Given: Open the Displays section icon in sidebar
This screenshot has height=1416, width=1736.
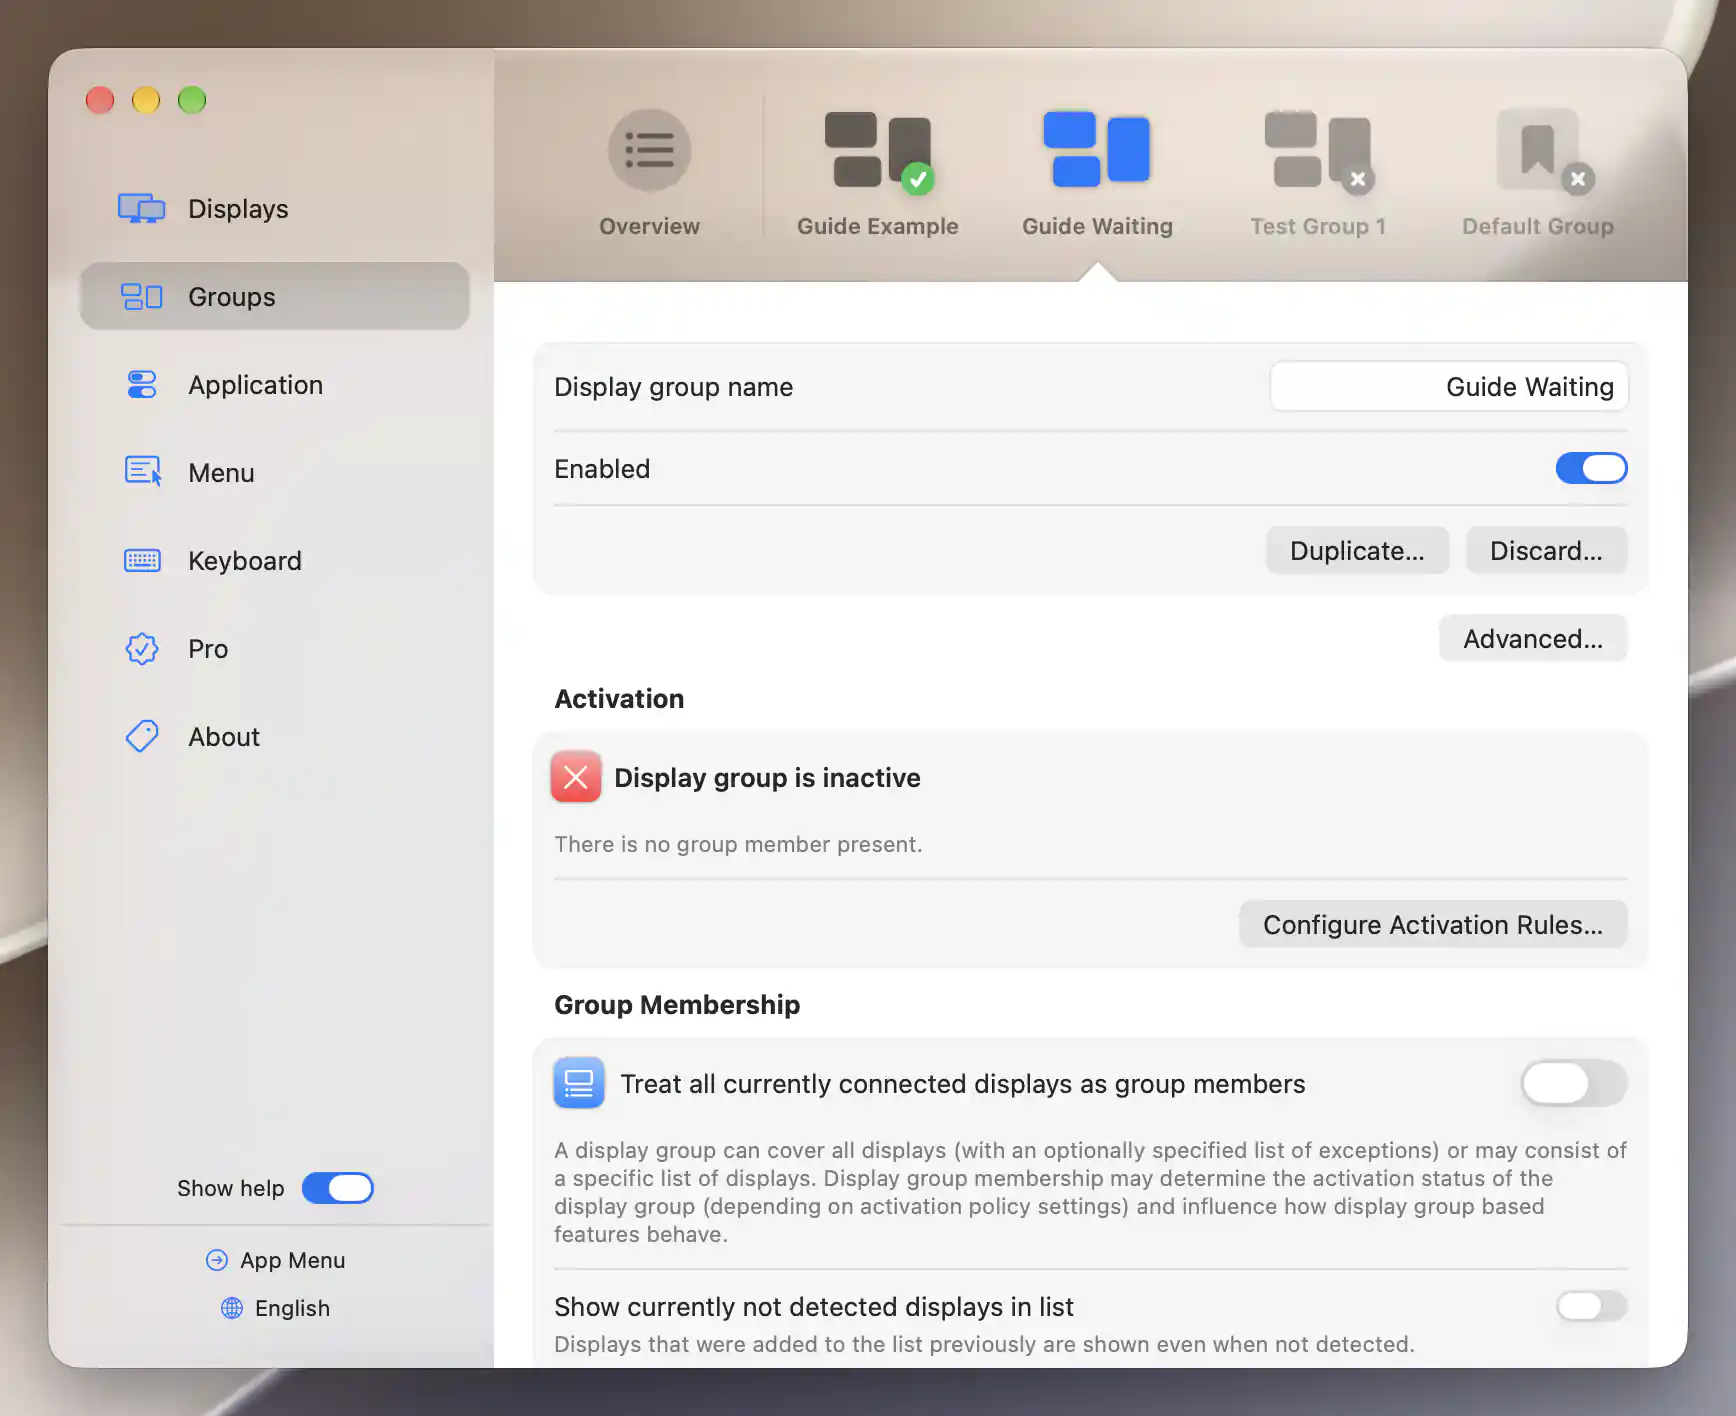Looking at the screenshot, I should (141, 208).
